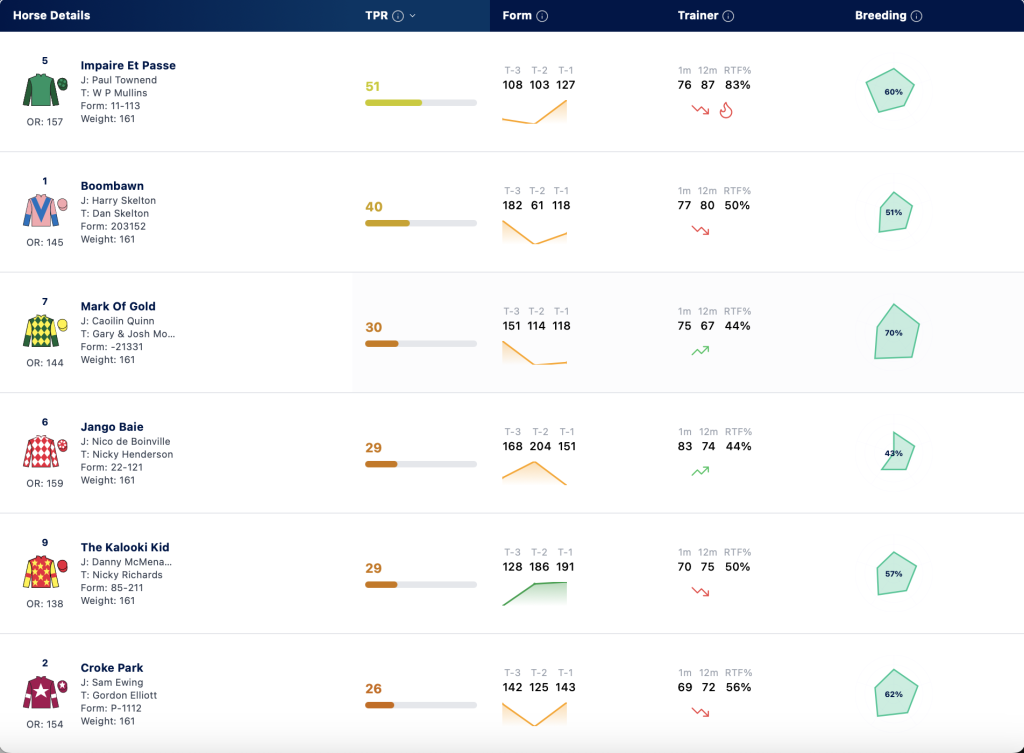Open the Croke Park horse name
The width and height of the screenshot is (1024, 753).
point(112,667)
